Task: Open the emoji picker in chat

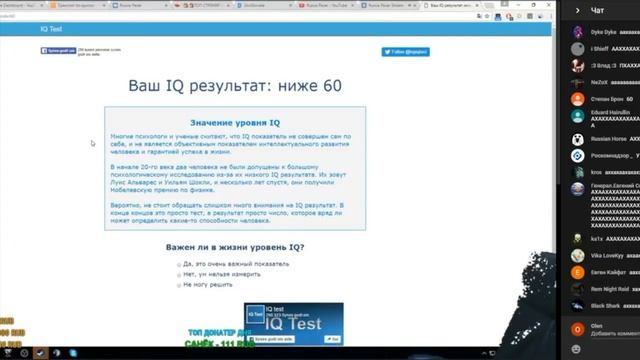Action: (576, 349)
